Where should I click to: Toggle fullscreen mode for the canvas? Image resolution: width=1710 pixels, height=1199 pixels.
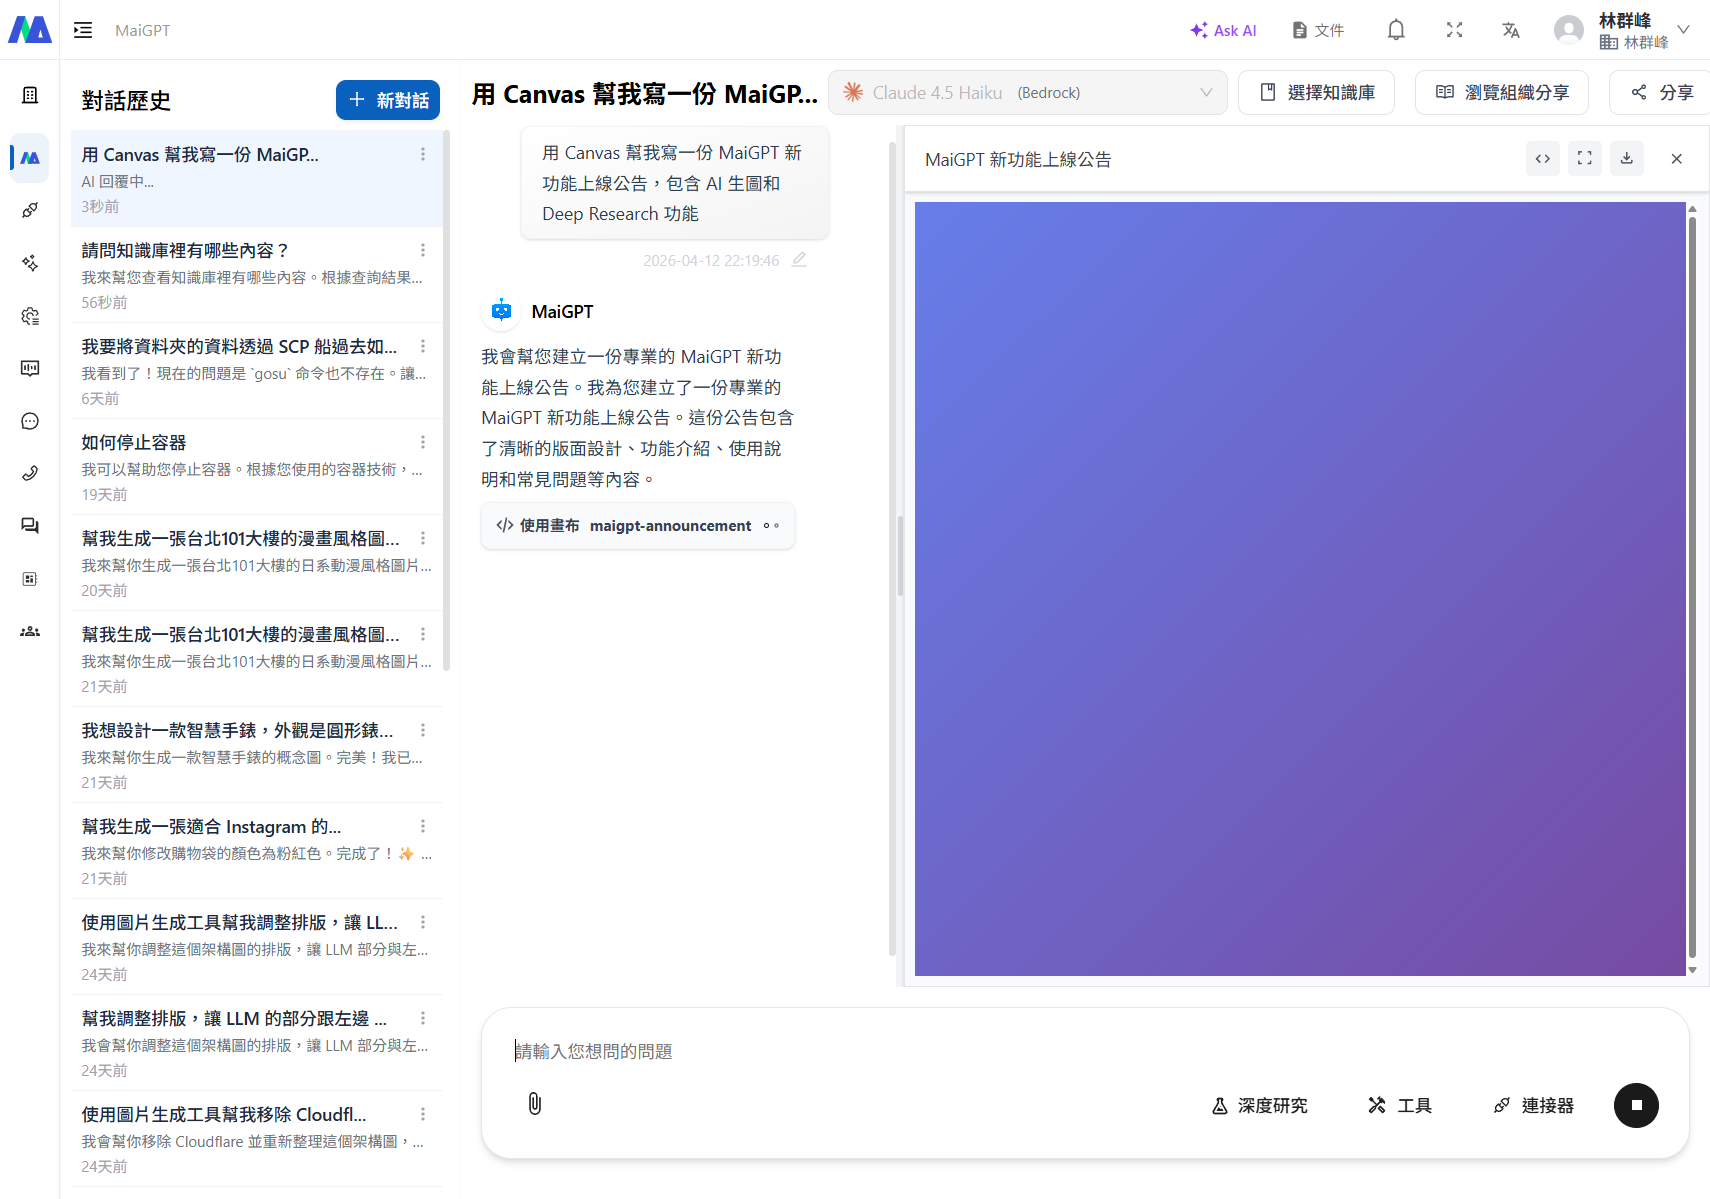tap(1584, 158)
